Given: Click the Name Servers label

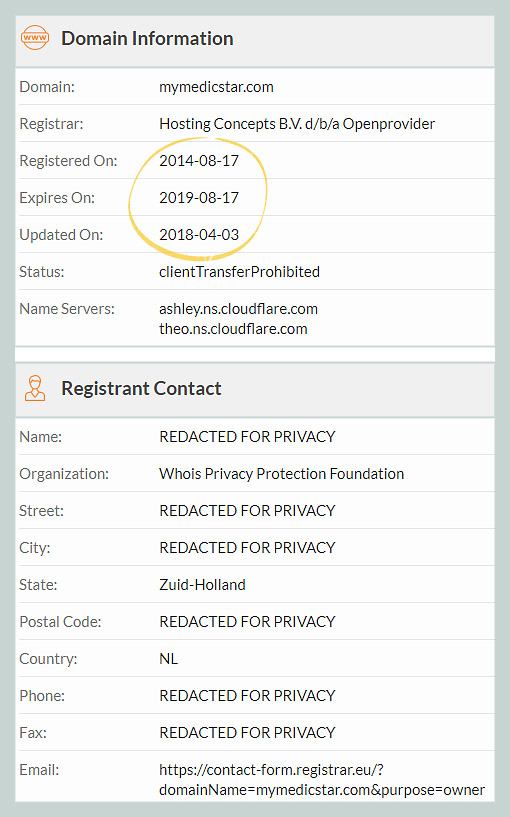Looking at the screenshot, I should [x=67, y=308].
